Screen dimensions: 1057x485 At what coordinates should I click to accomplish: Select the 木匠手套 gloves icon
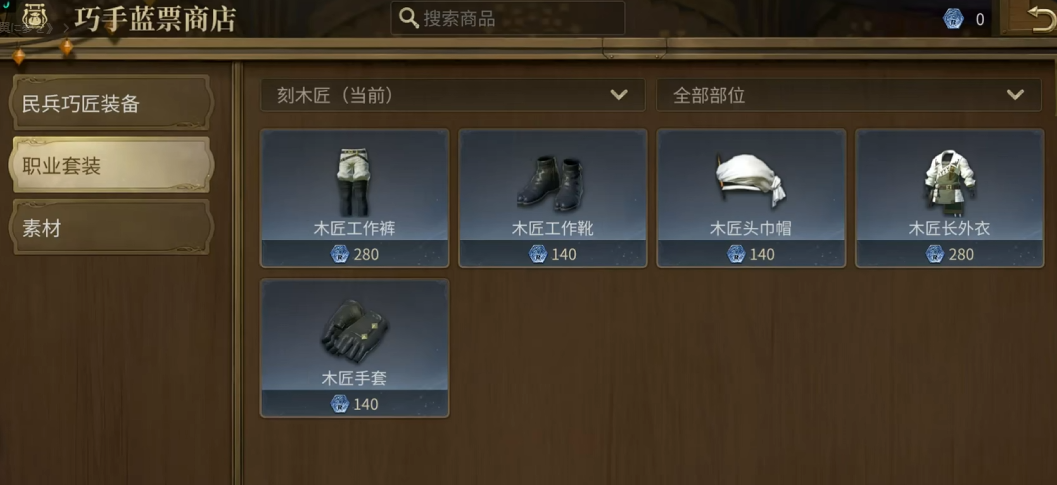[x=354, y=332]
